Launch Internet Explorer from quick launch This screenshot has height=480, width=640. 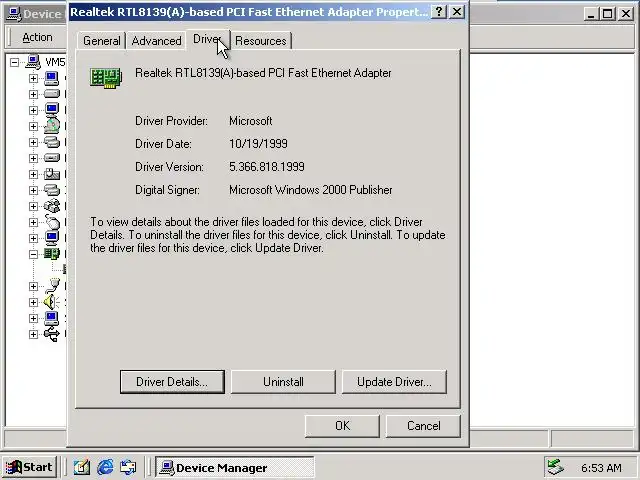[x=105, y=467]
